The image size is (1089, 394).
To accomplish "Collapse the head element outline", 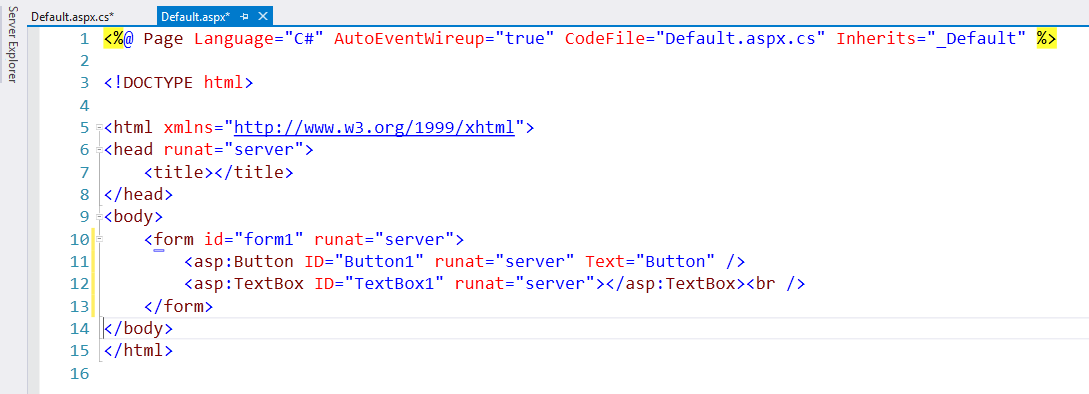I will 100,150.
